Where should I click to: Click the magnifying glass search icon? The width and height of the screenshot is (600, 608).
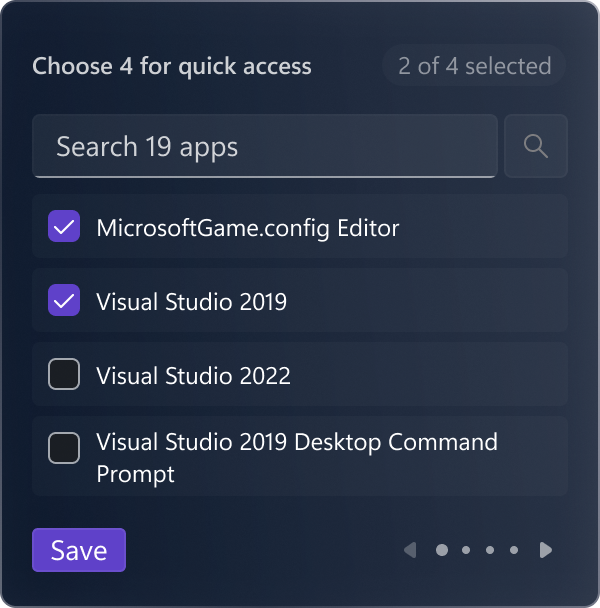pyautogui.click(x=536, y=146)
